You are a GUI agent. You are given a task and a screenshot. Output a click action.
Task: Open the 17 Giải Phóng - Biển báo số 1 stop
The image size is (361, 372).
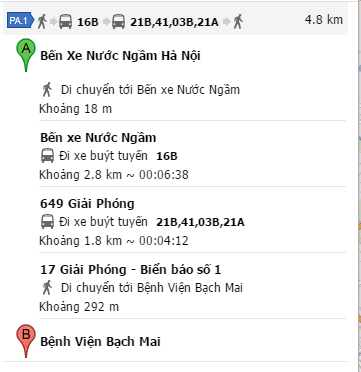coord(131,269)
